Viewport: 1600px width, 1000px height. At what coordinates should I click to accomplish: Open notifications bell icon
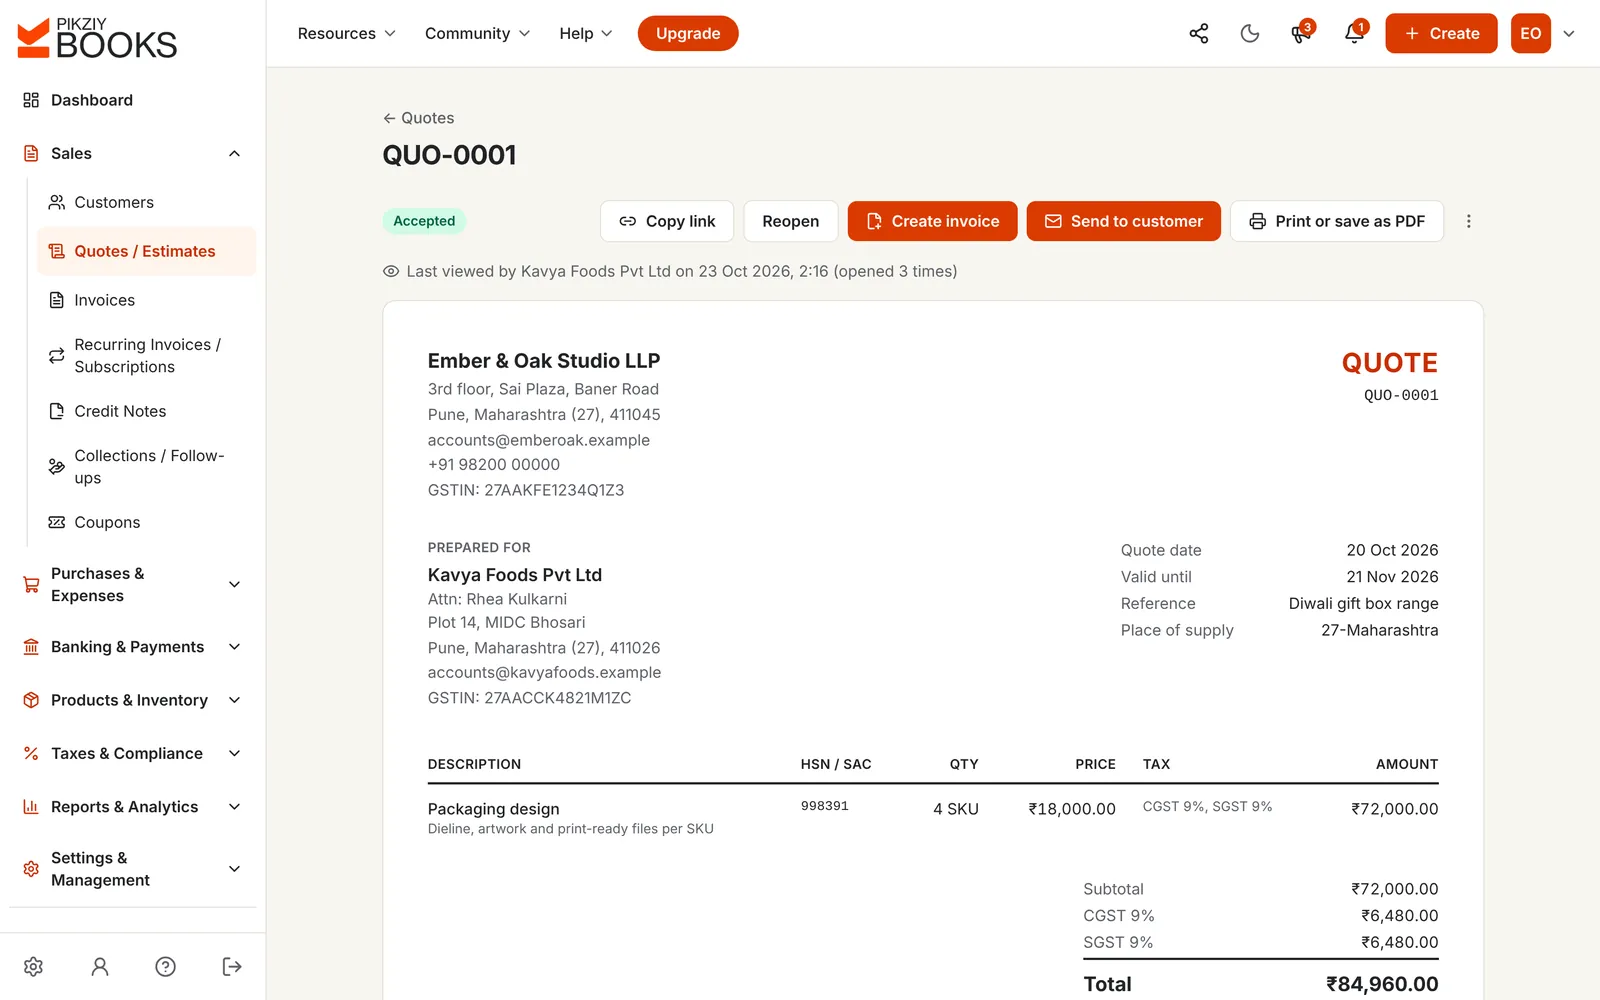(1354, 34)
